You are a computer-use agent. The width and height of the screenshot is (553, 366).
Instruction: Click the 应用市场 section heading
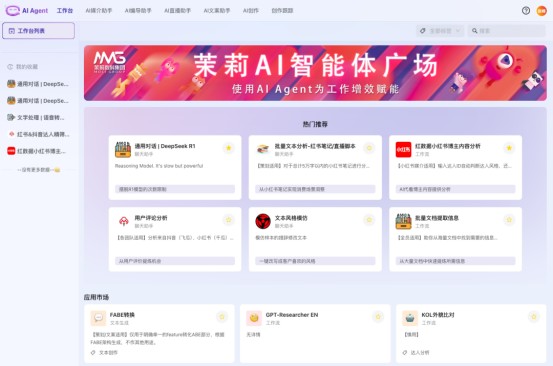[96, 297]
